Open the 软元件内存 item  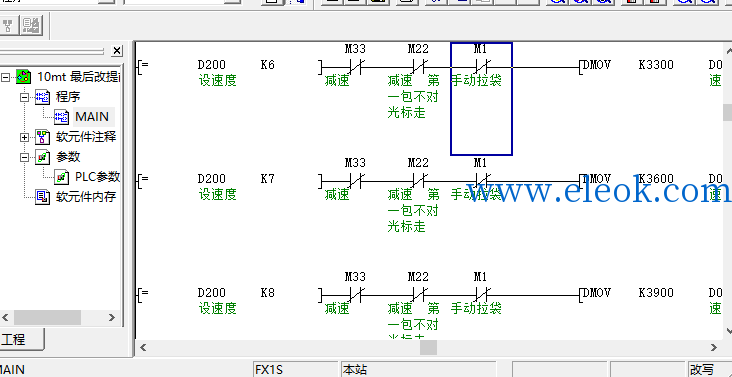tap(86, 197)
